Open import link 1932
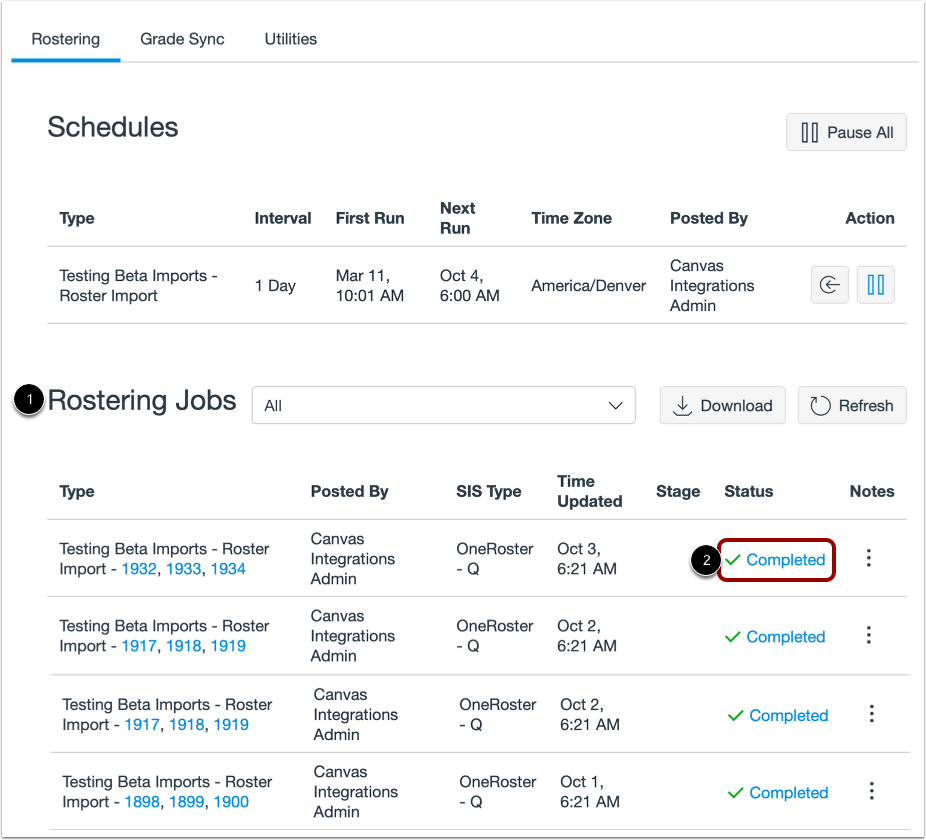Viewport: 926px width, 840px height. tap(139, 569)
